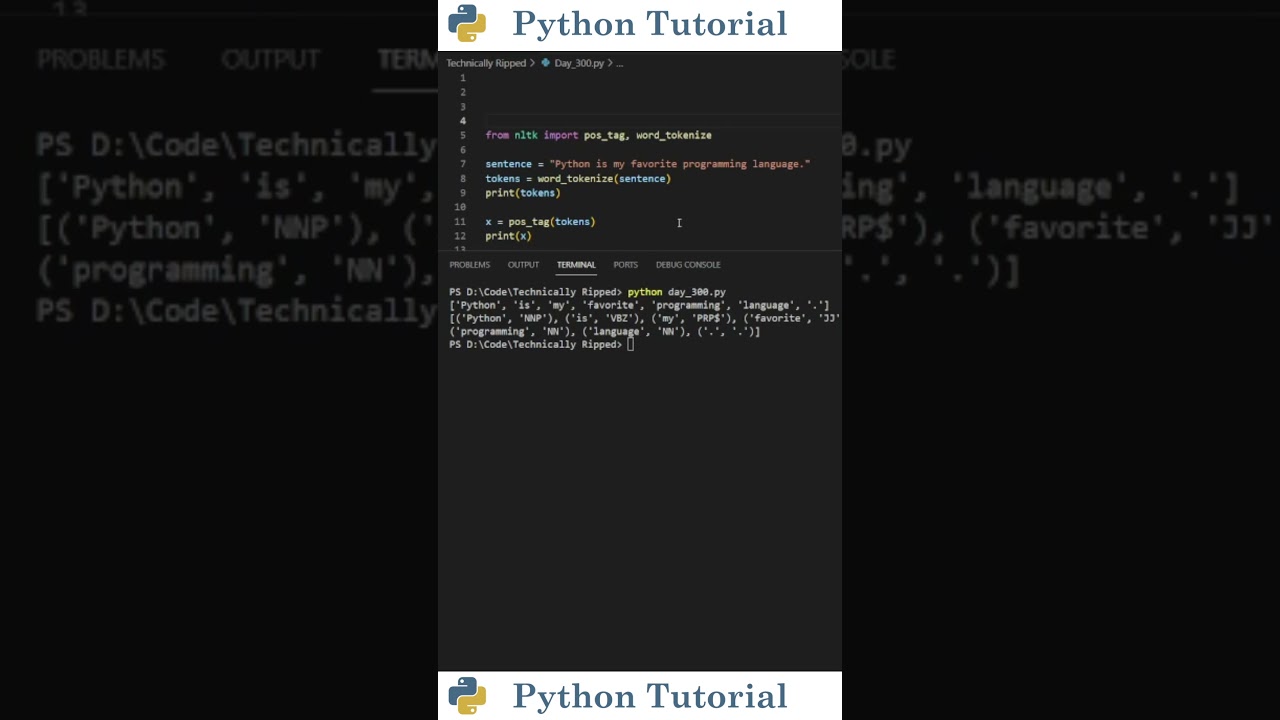Click terminal tokens list output line
This screenshot has height=720, width=1280.
(639, 305)
